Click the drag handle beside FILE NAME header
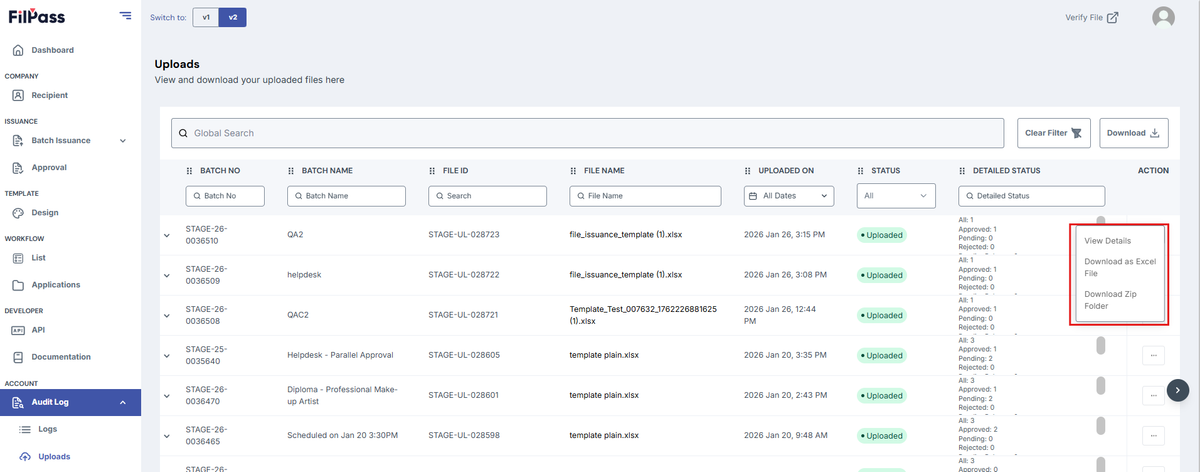The height and width of the screenshot is (472, 1200). pos(573,171)
